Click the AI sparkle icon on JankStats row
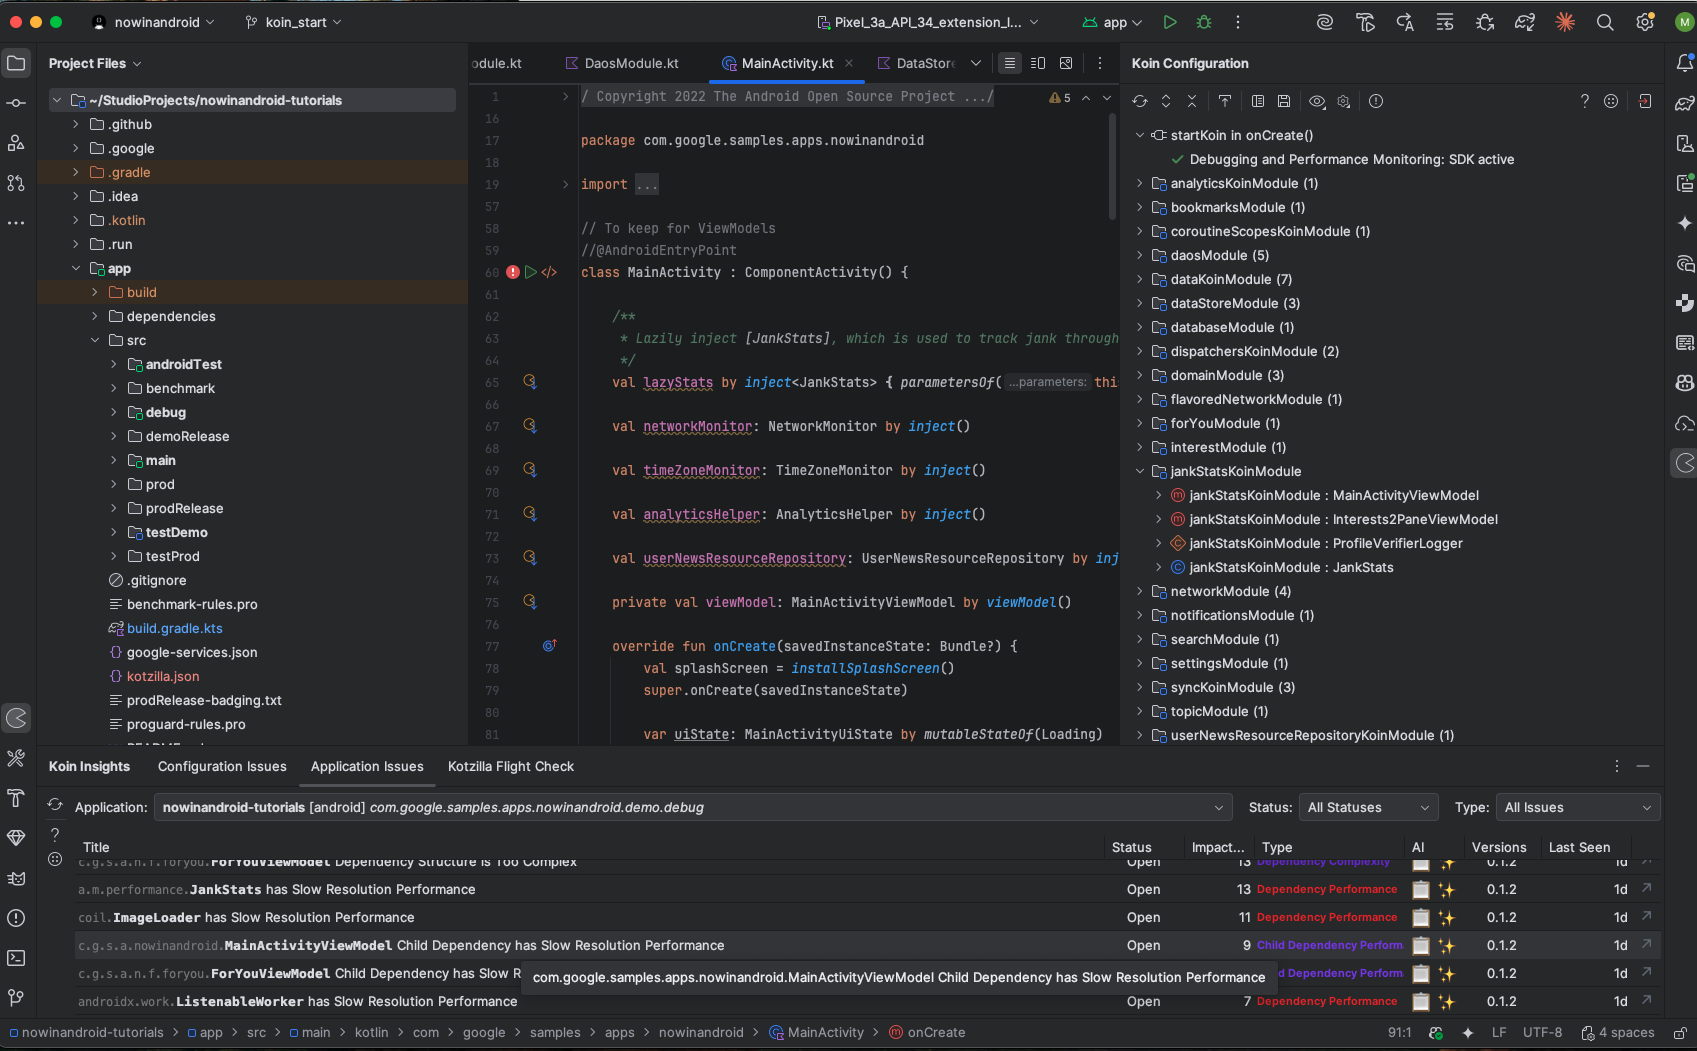1697x1051 pixels. coord(1446,889)
